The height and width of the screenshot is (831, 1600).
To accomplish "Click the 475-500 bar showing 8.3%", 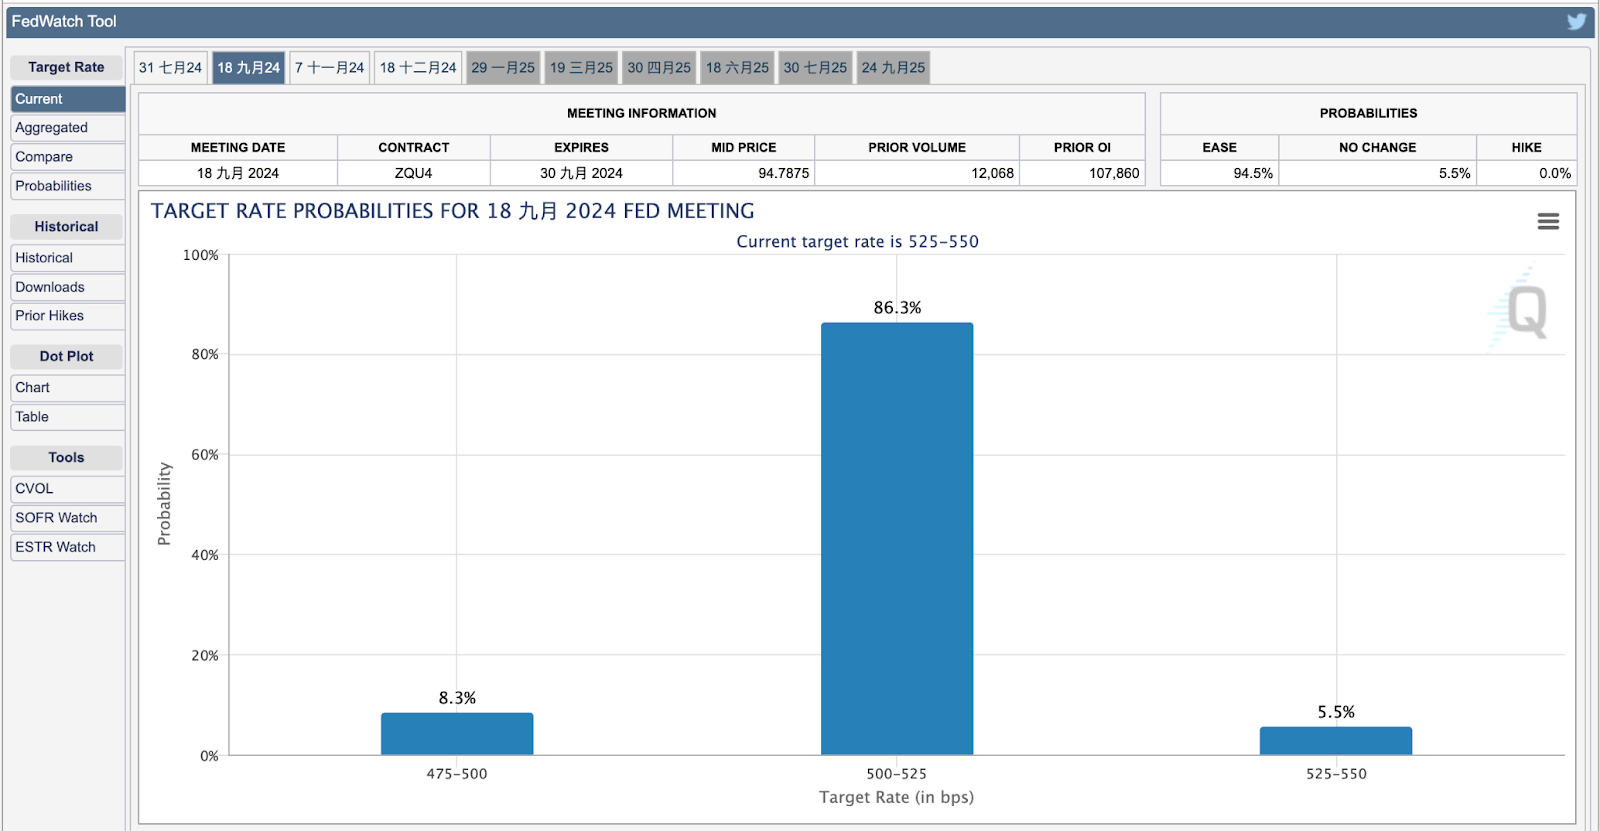I will 457,734.
